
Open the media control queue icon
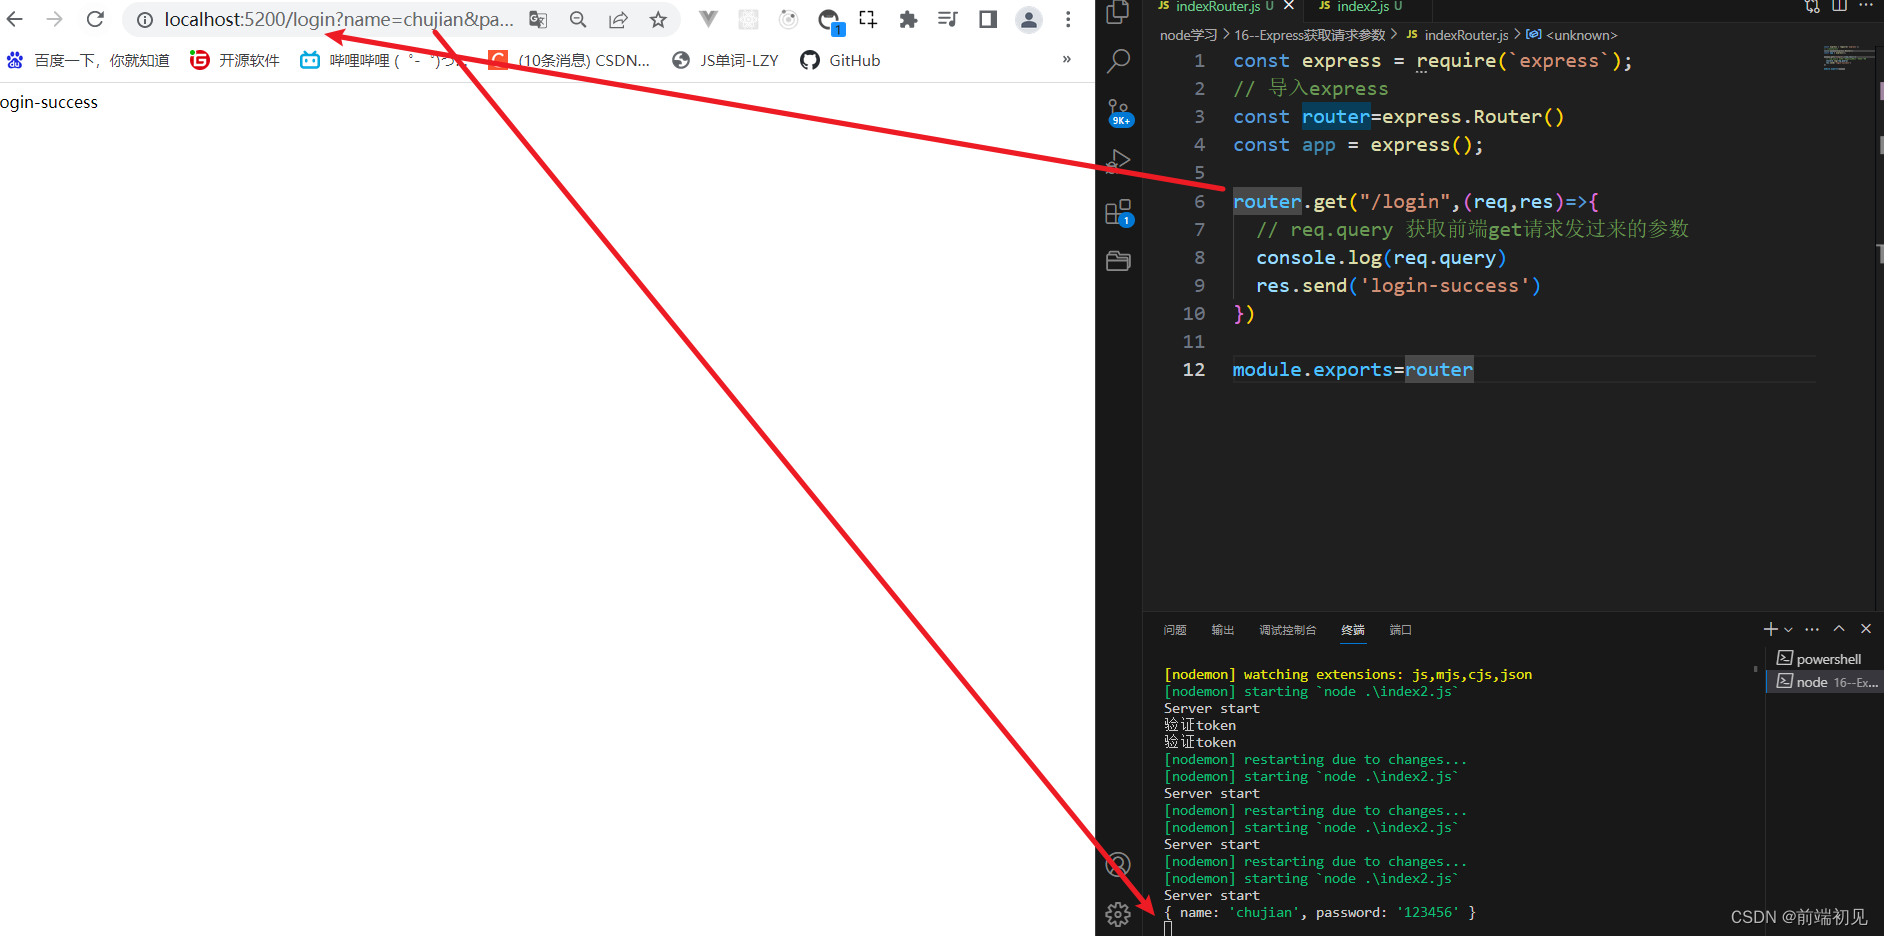948,19
